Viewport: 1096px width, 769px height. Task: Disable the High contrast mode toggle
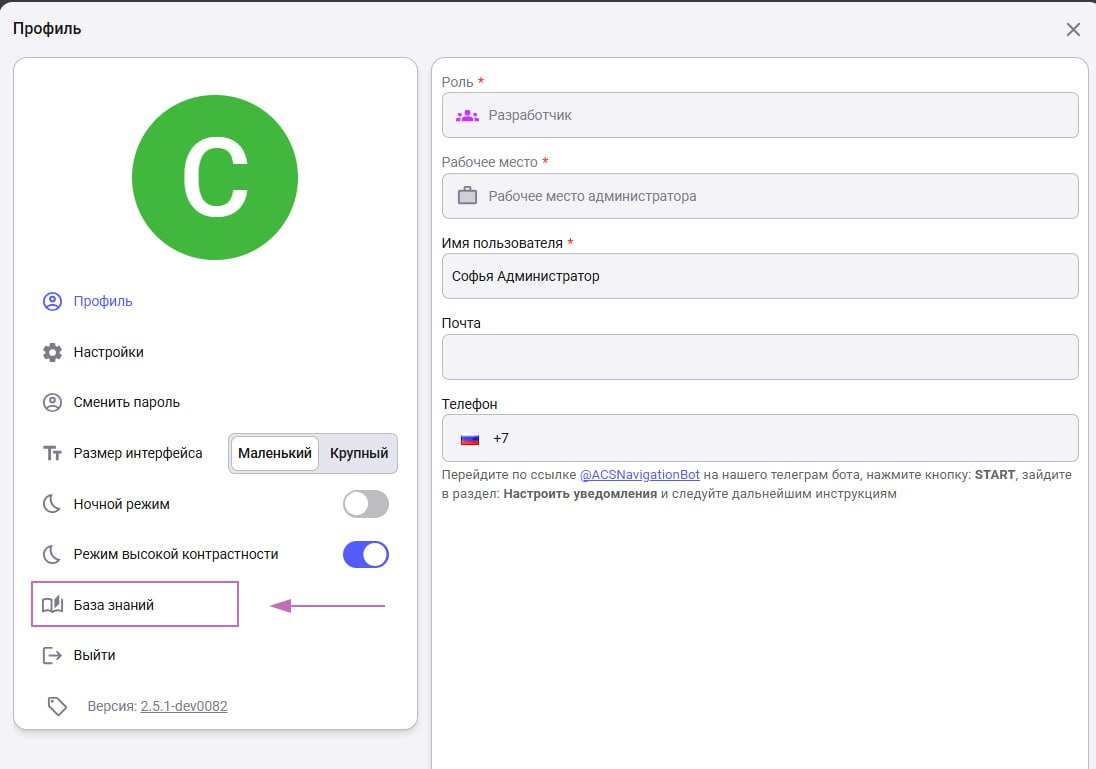tap(365, 554)
